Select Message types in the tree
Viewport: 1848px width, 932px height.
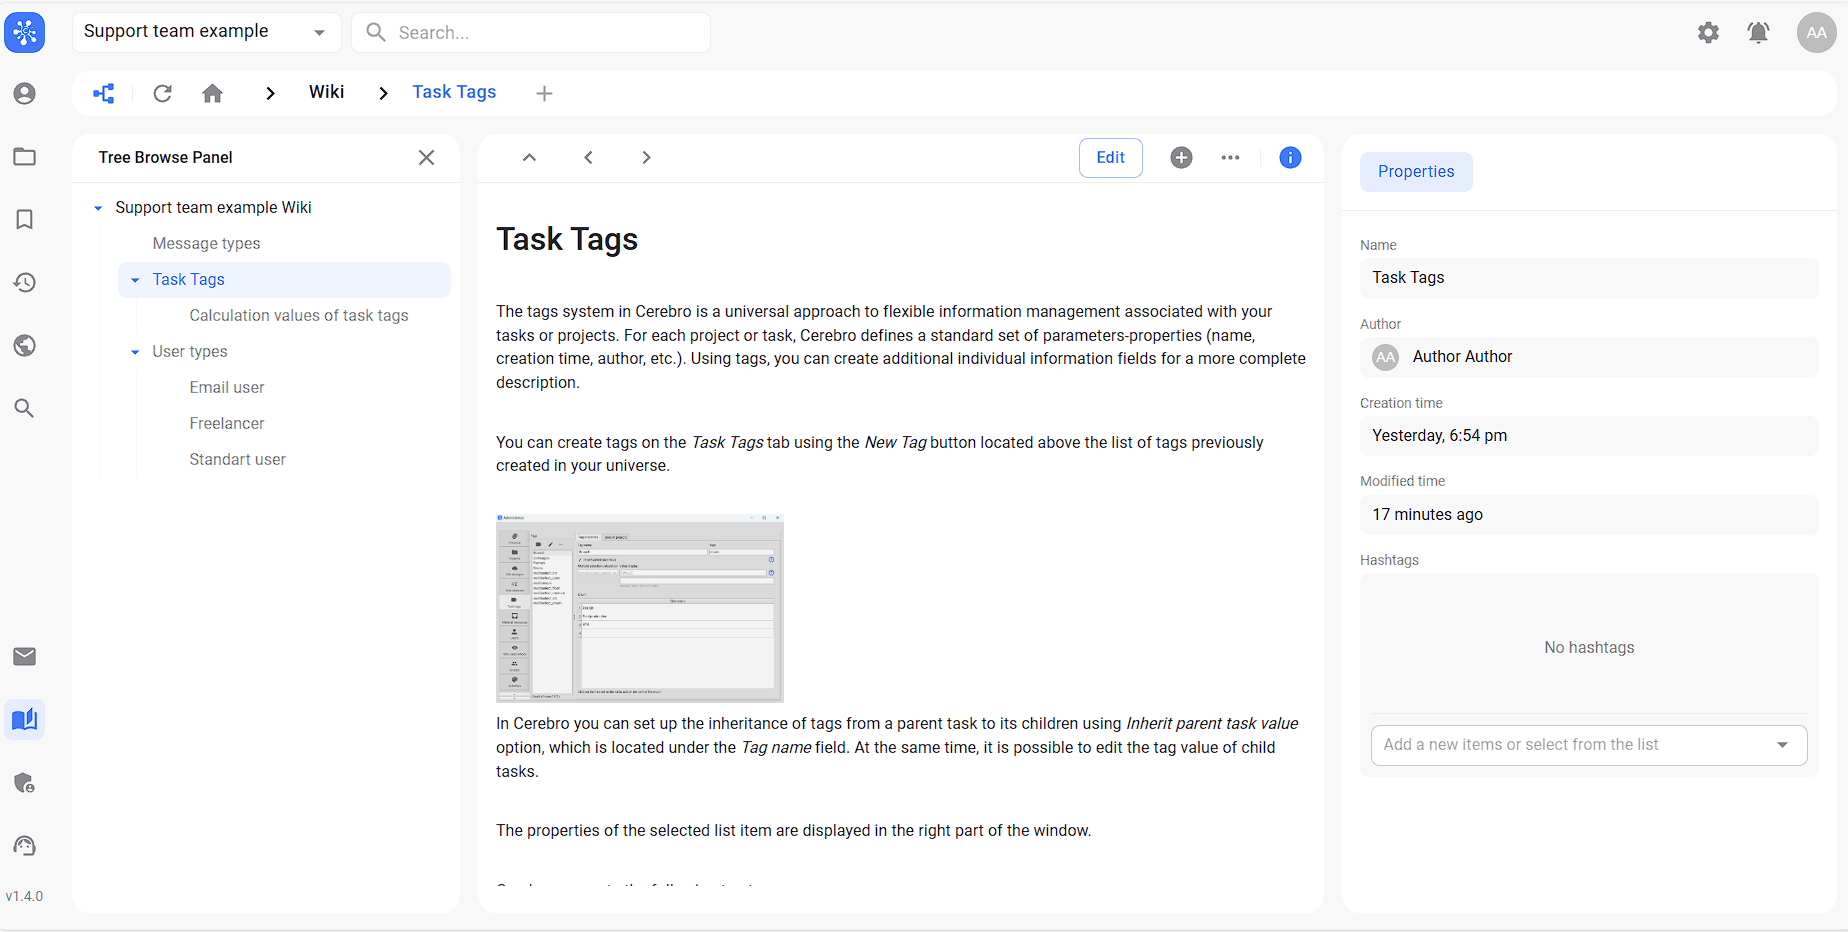(x=206, y=243)
